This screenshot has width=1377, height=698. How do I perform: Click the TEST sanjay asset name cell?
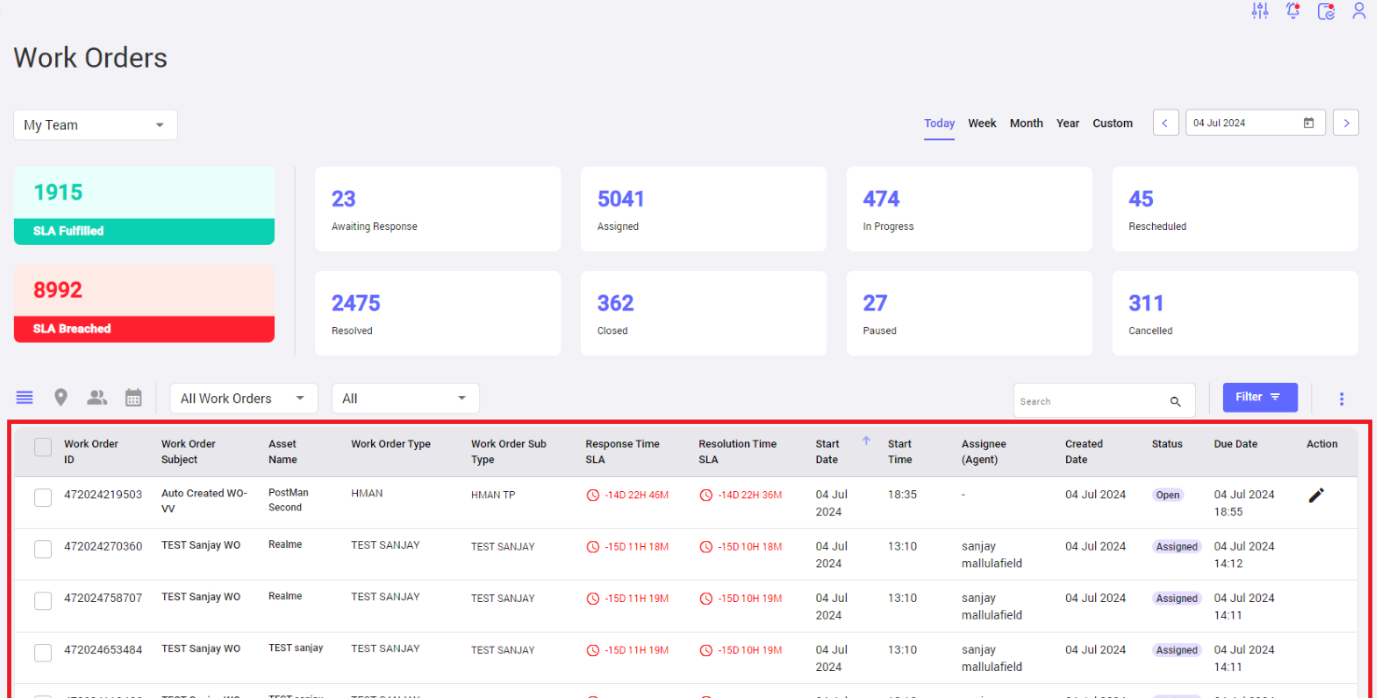[x=296, y=648]
